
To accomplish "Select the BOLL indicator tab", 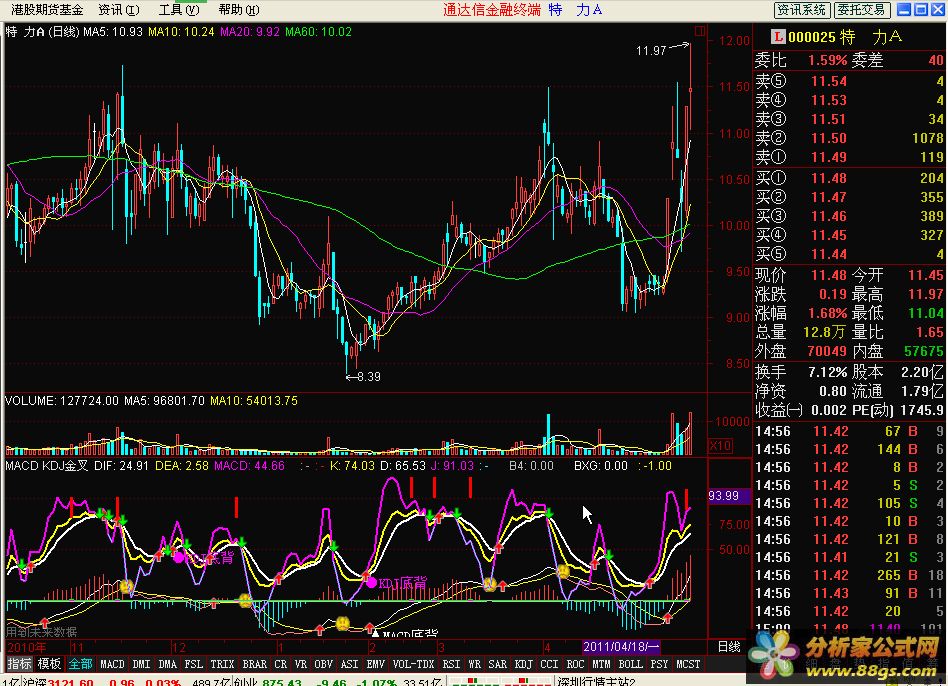I will (631, 664).
